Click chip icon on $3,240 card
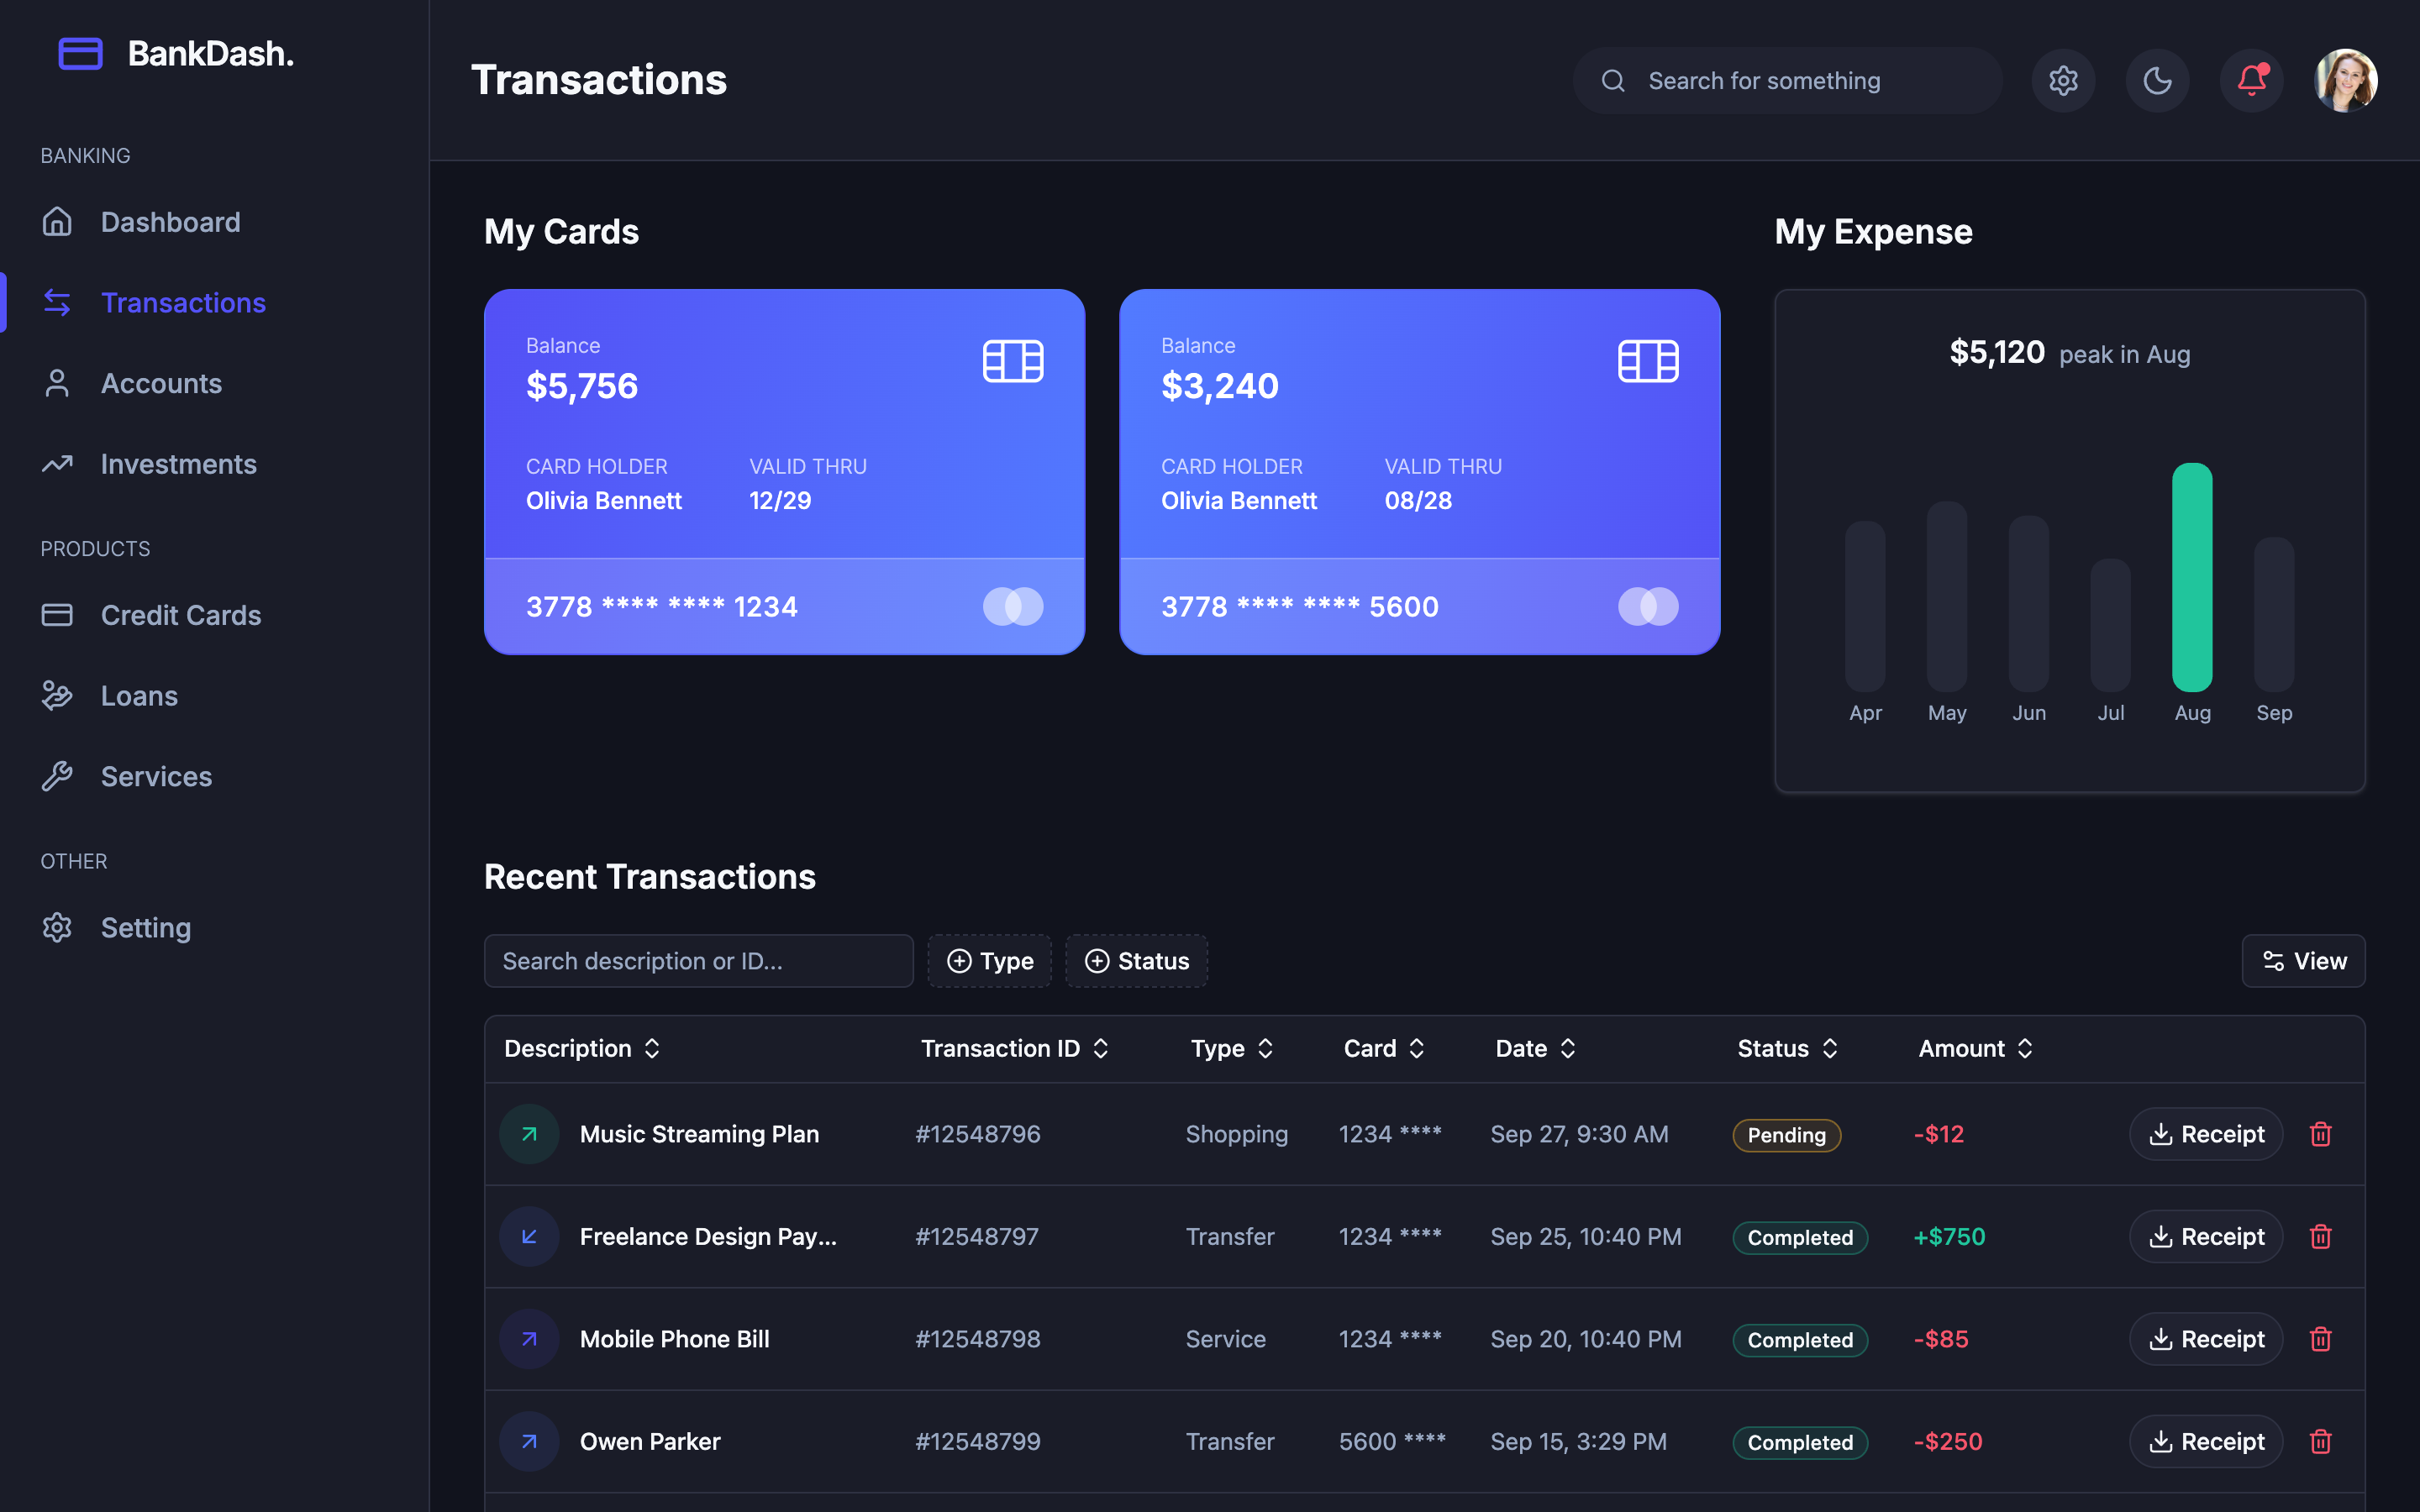 point(1648,361)
